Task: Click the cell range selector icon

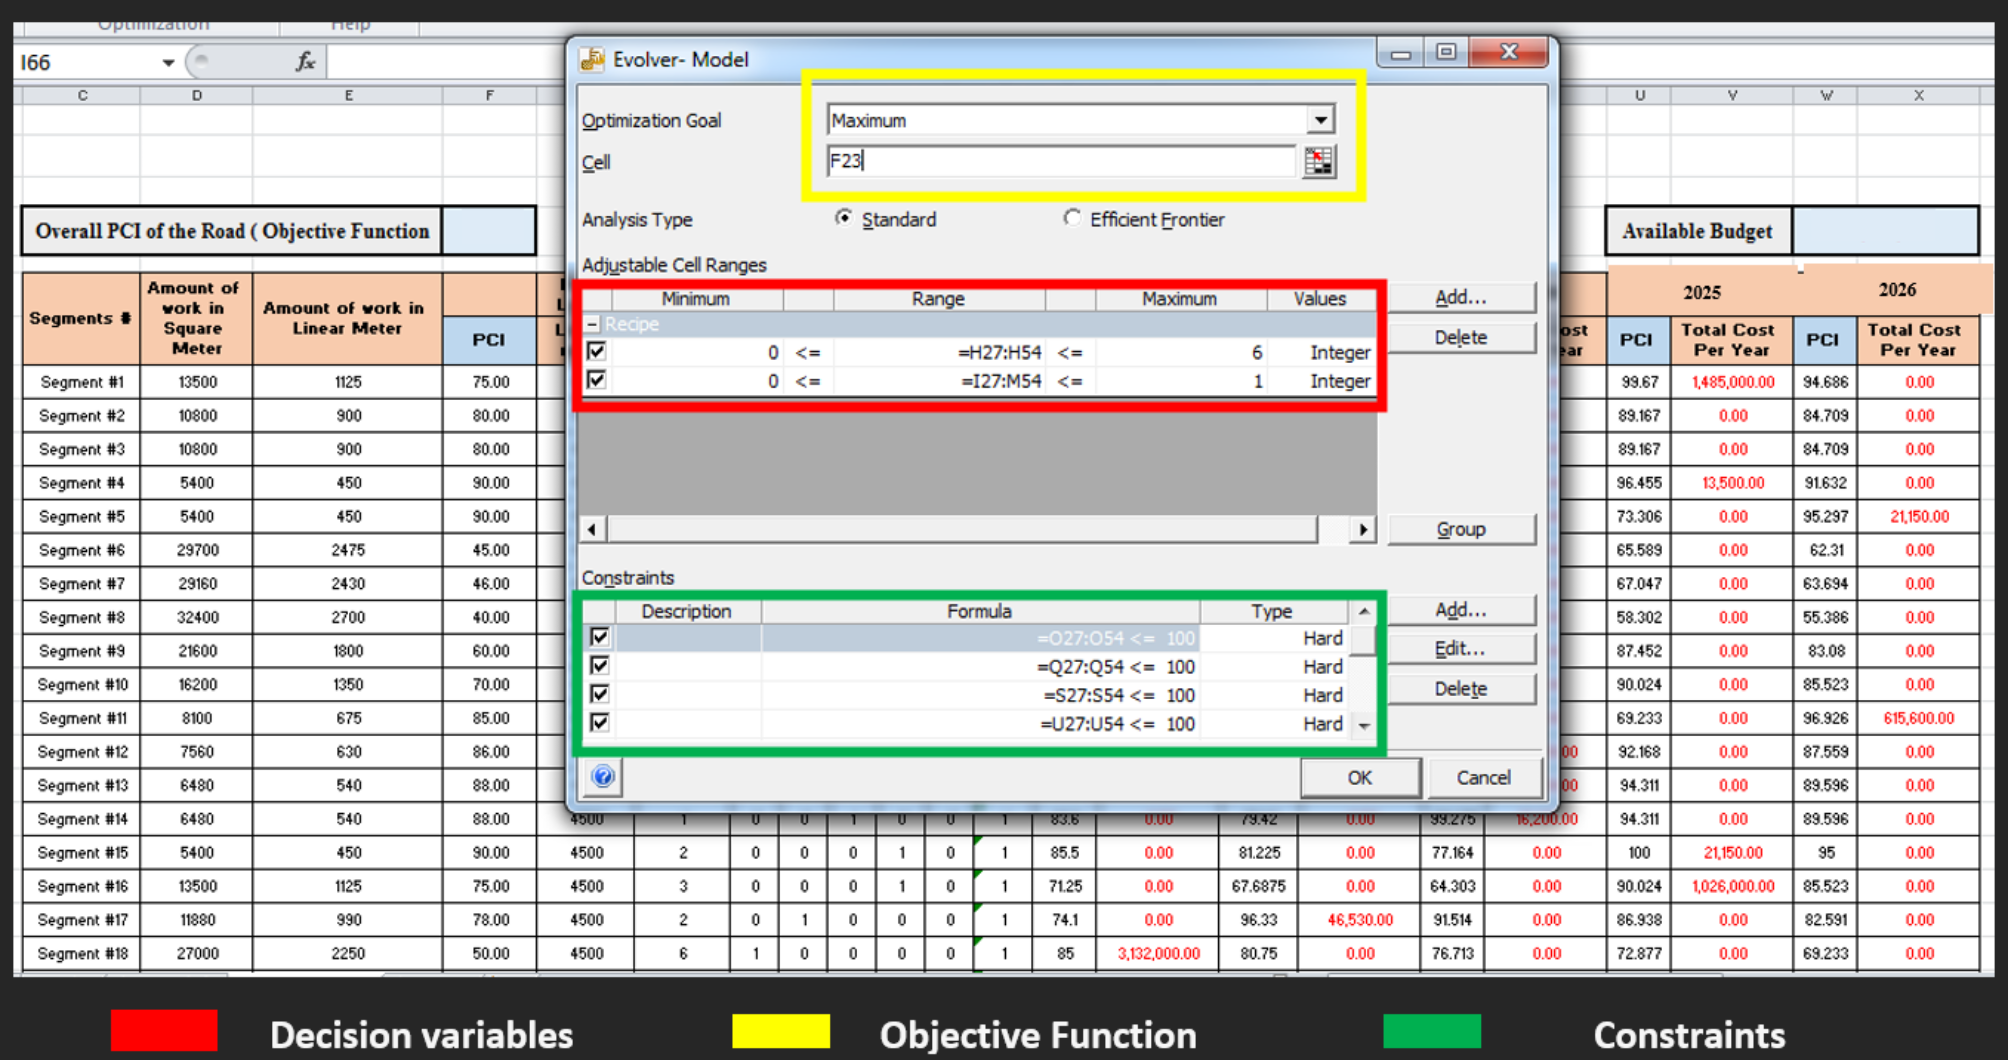Action: 1319,161
